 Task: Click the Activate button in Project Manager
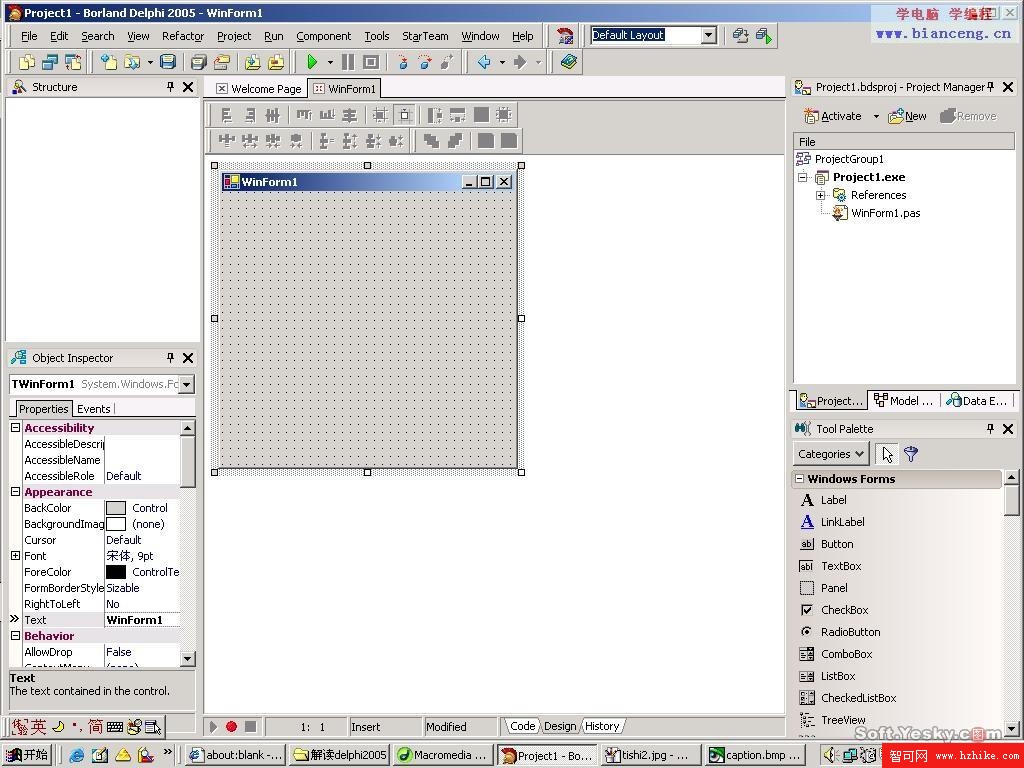click(x=833, y=116)
